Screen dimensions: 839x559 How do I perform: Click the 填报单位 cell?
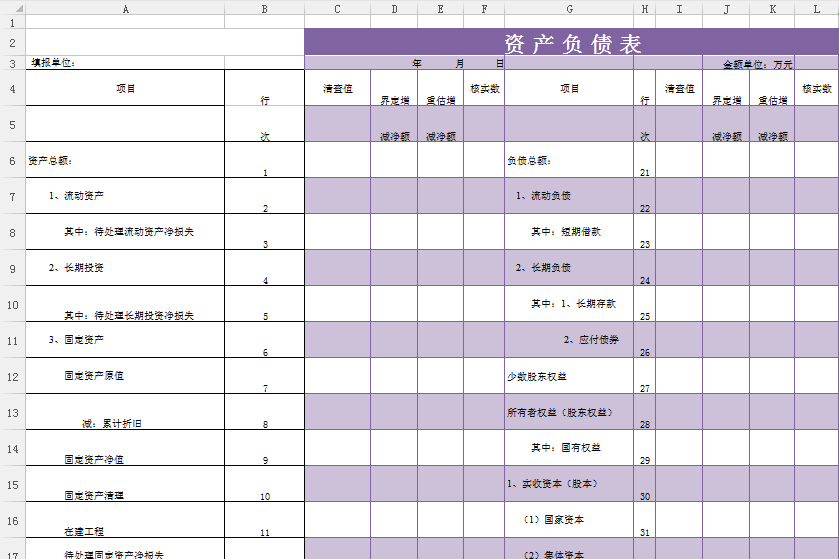tap(125, 63)
